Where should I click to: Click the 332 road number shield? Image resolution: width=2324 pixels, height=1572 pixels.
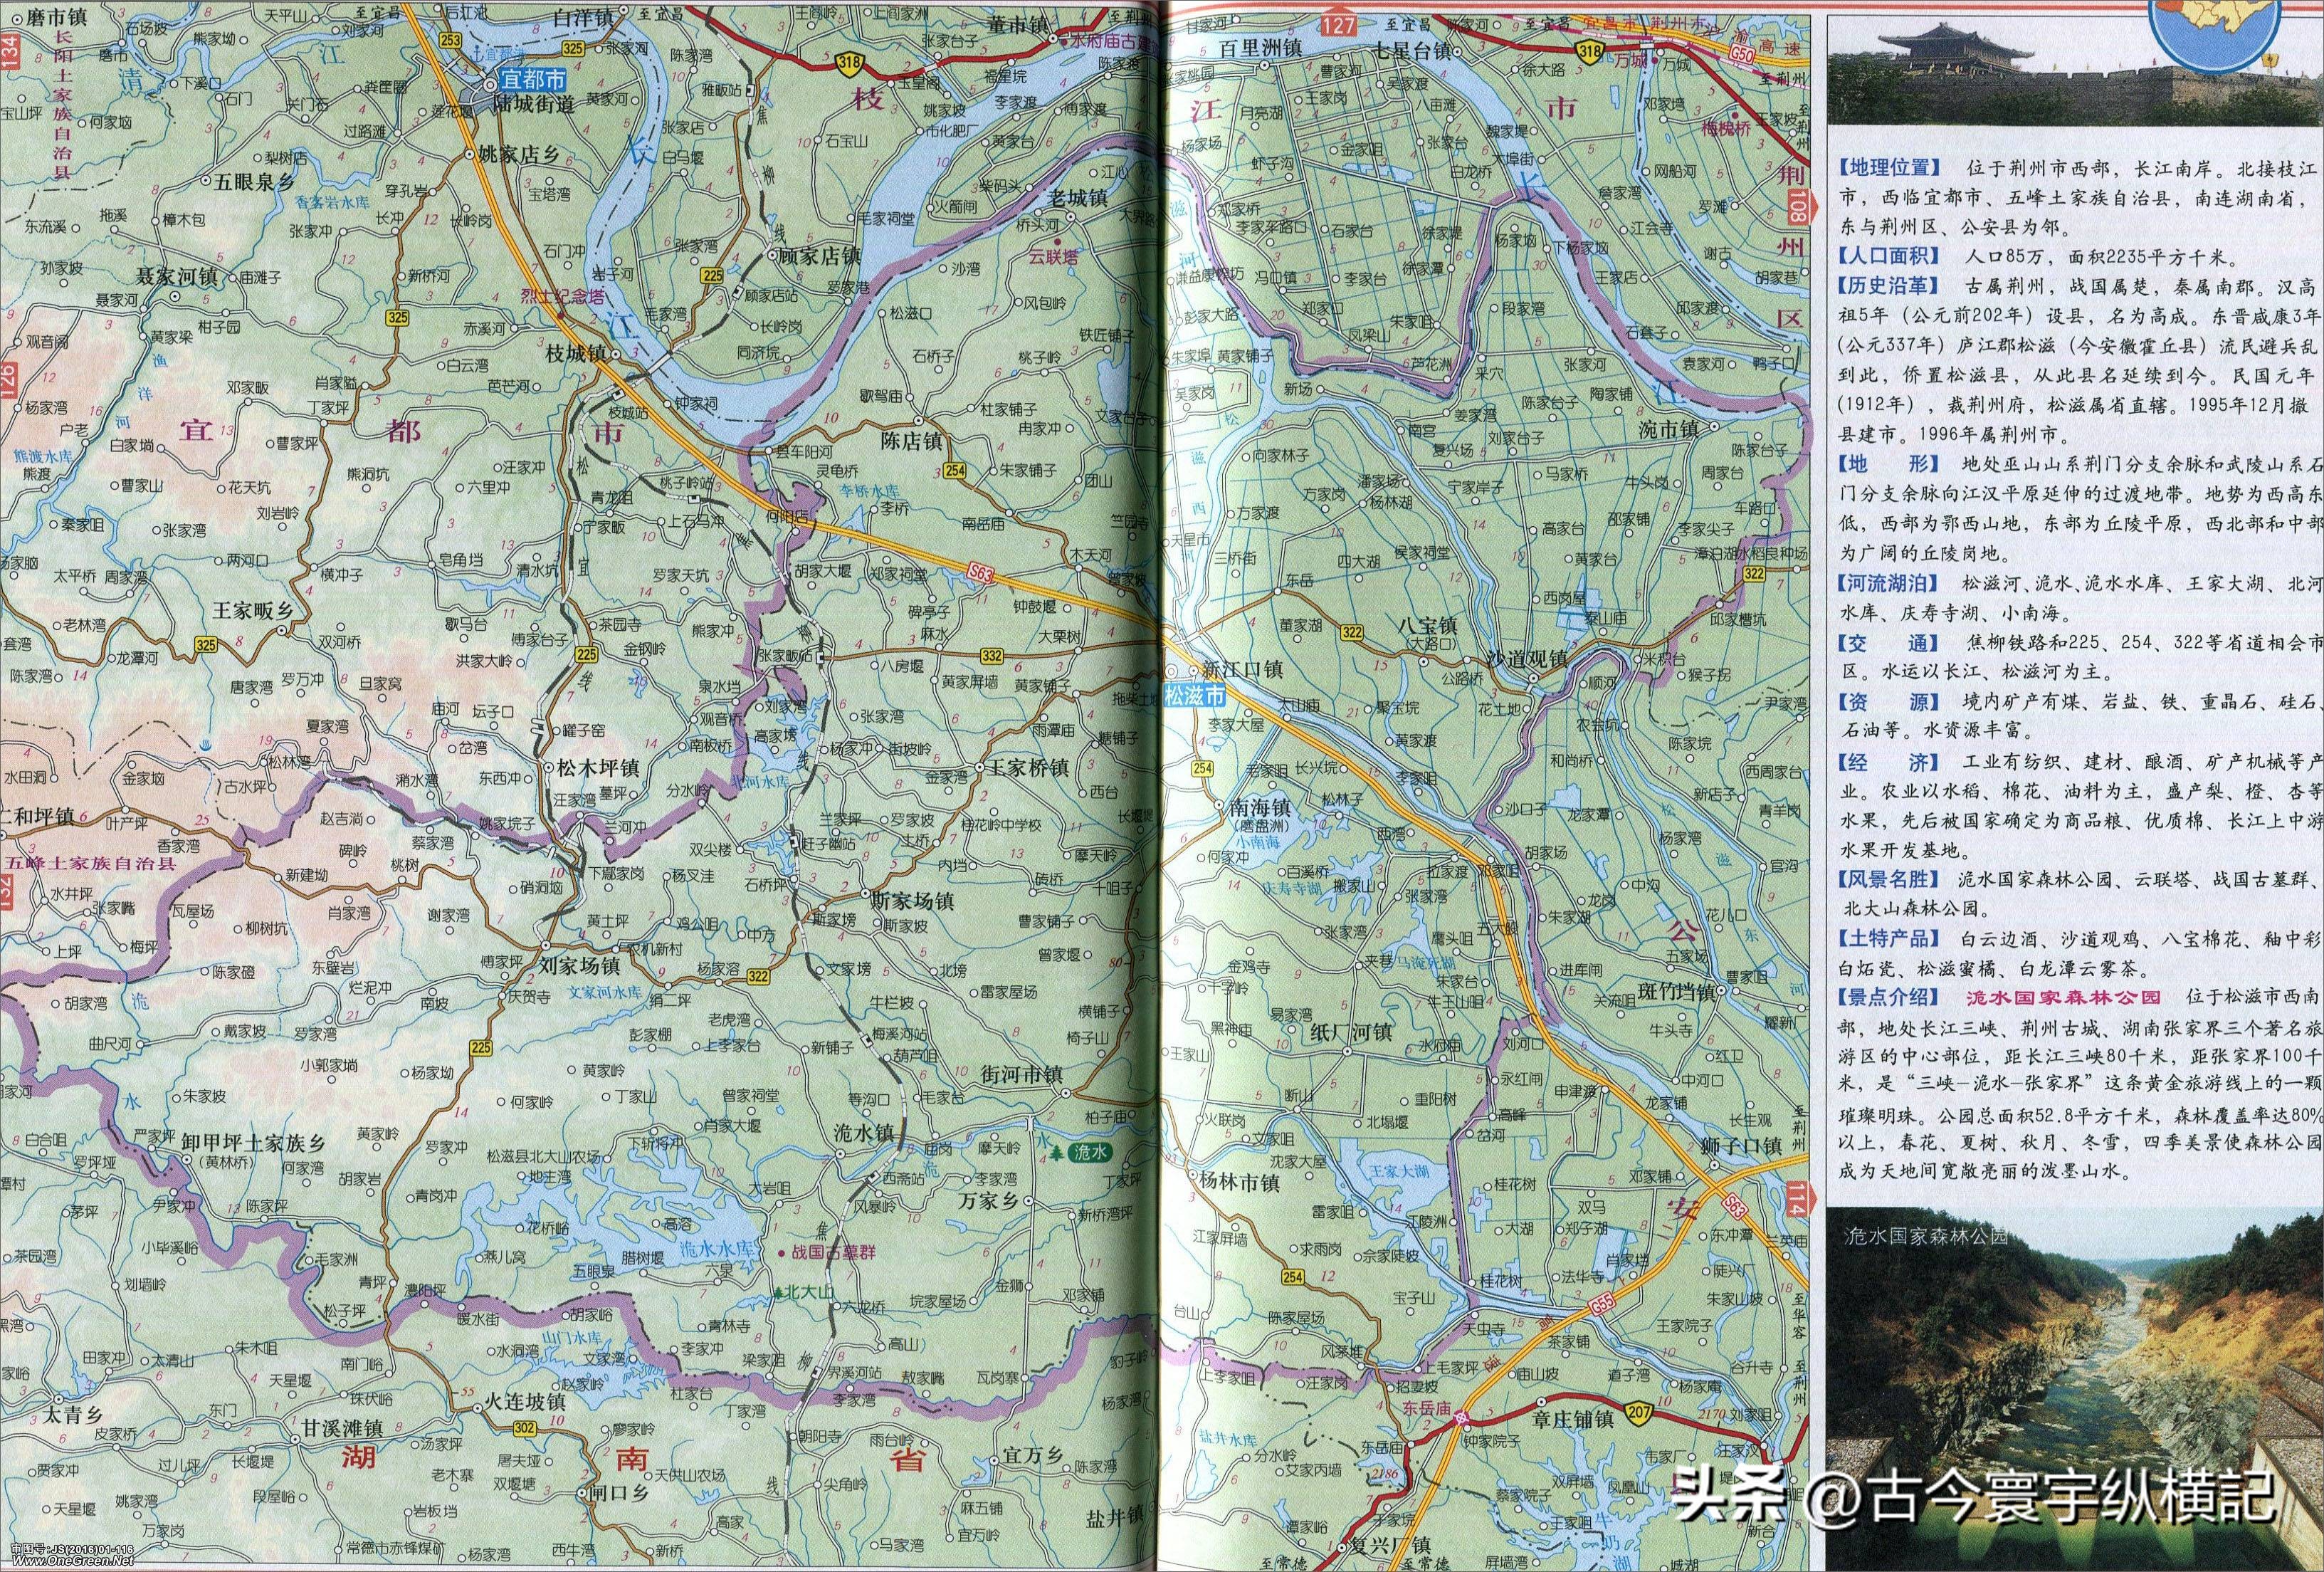[x=992, y=655]
